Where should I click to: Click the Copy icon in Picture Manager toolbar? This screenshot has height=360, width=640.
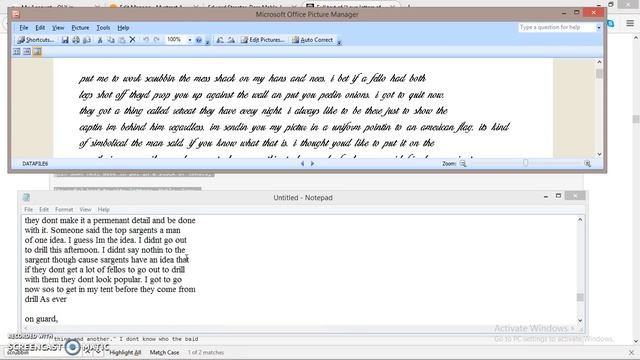[x=111, y=40]
